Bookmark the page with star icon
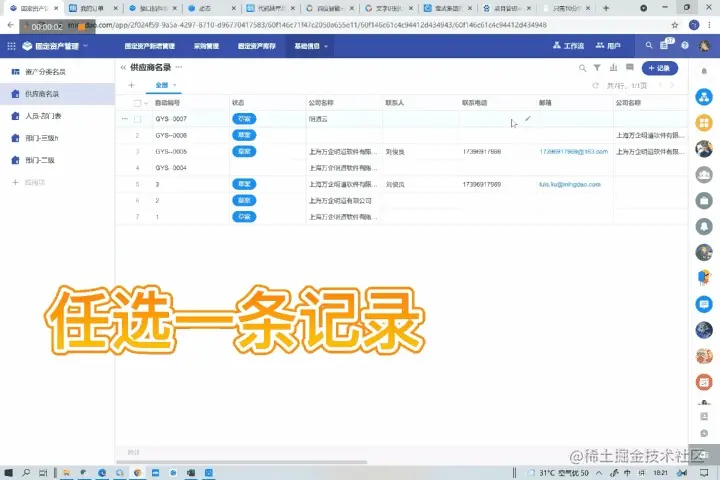This screenshot has height=480, width=720. click(x=675, y=25)
